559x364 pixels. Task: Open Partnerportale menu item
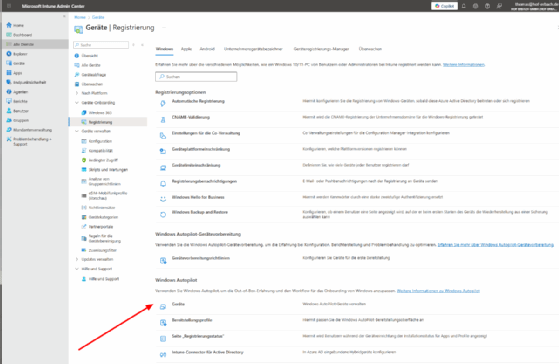101,227
